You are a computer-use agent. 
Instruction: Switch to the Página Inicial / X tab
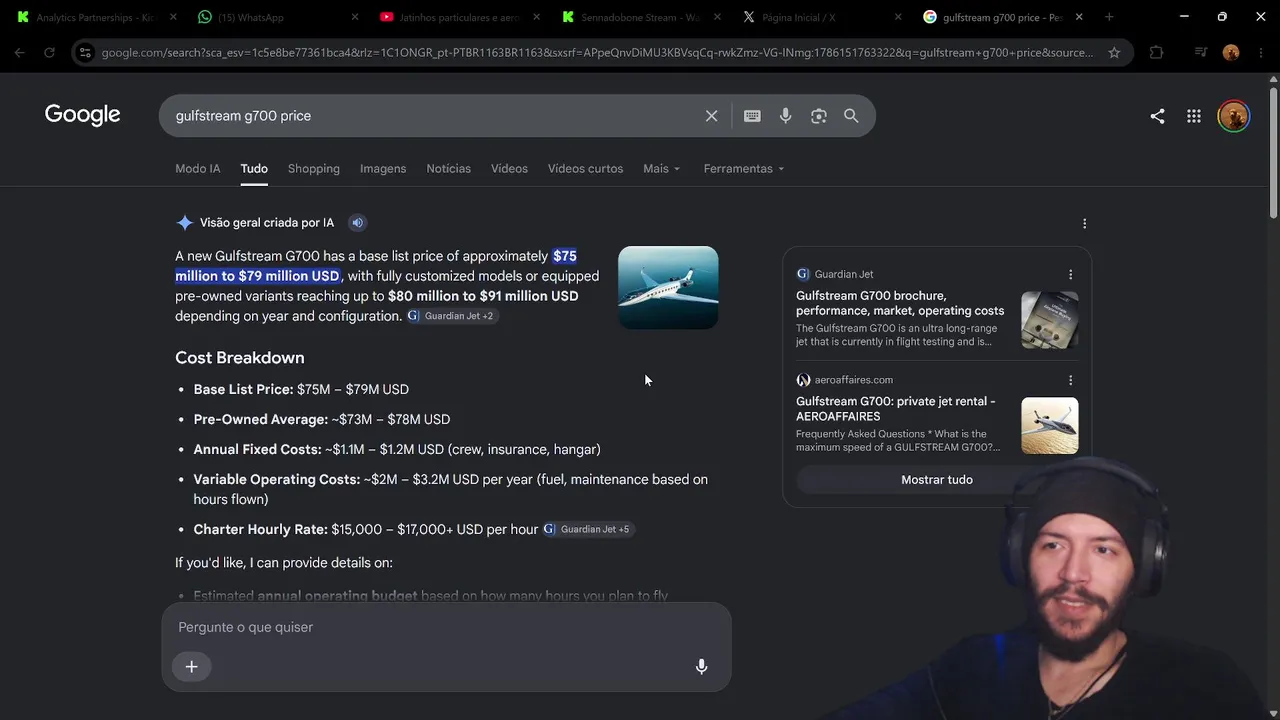pyautogui.click(x=822, y=17)
